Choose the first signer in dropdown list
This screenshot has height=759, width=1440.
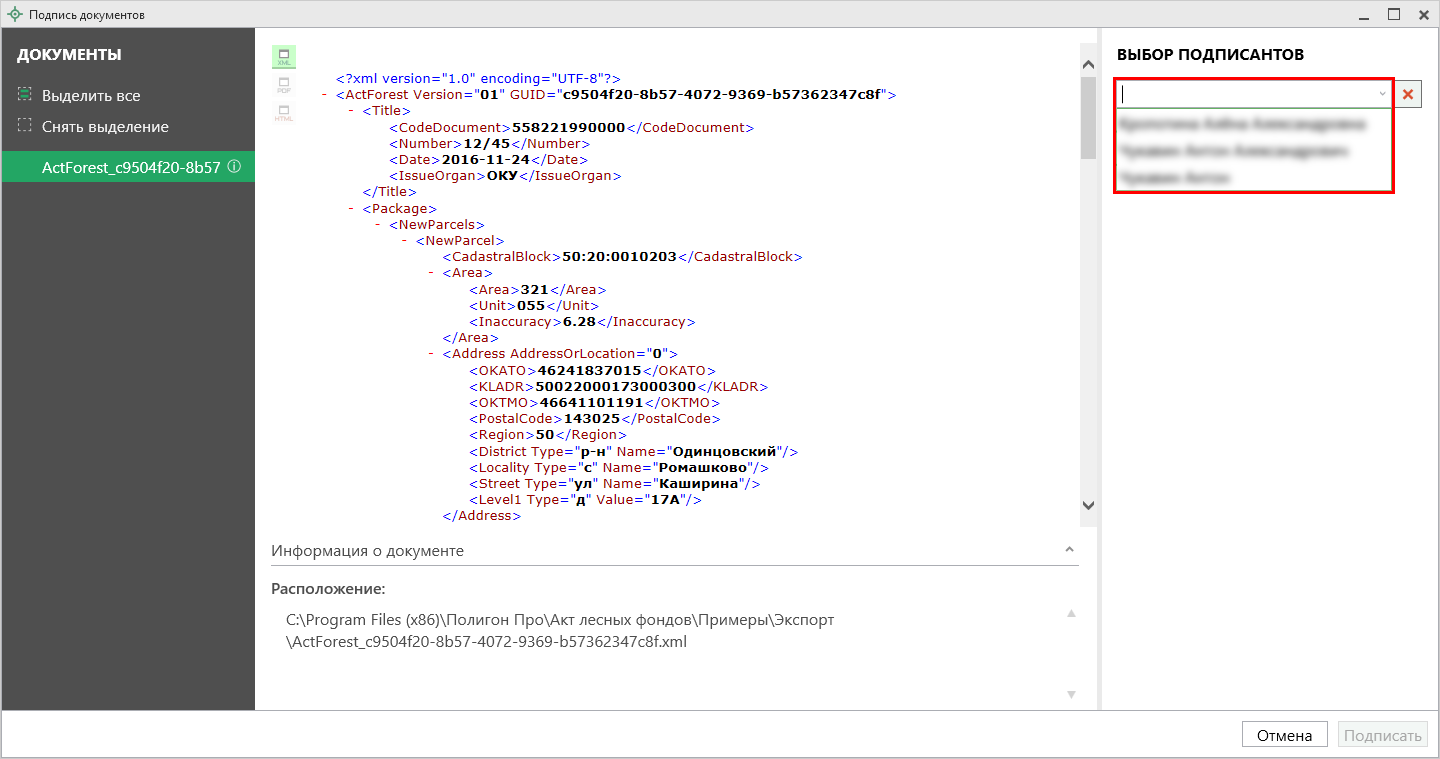(x=1242, y=125)
